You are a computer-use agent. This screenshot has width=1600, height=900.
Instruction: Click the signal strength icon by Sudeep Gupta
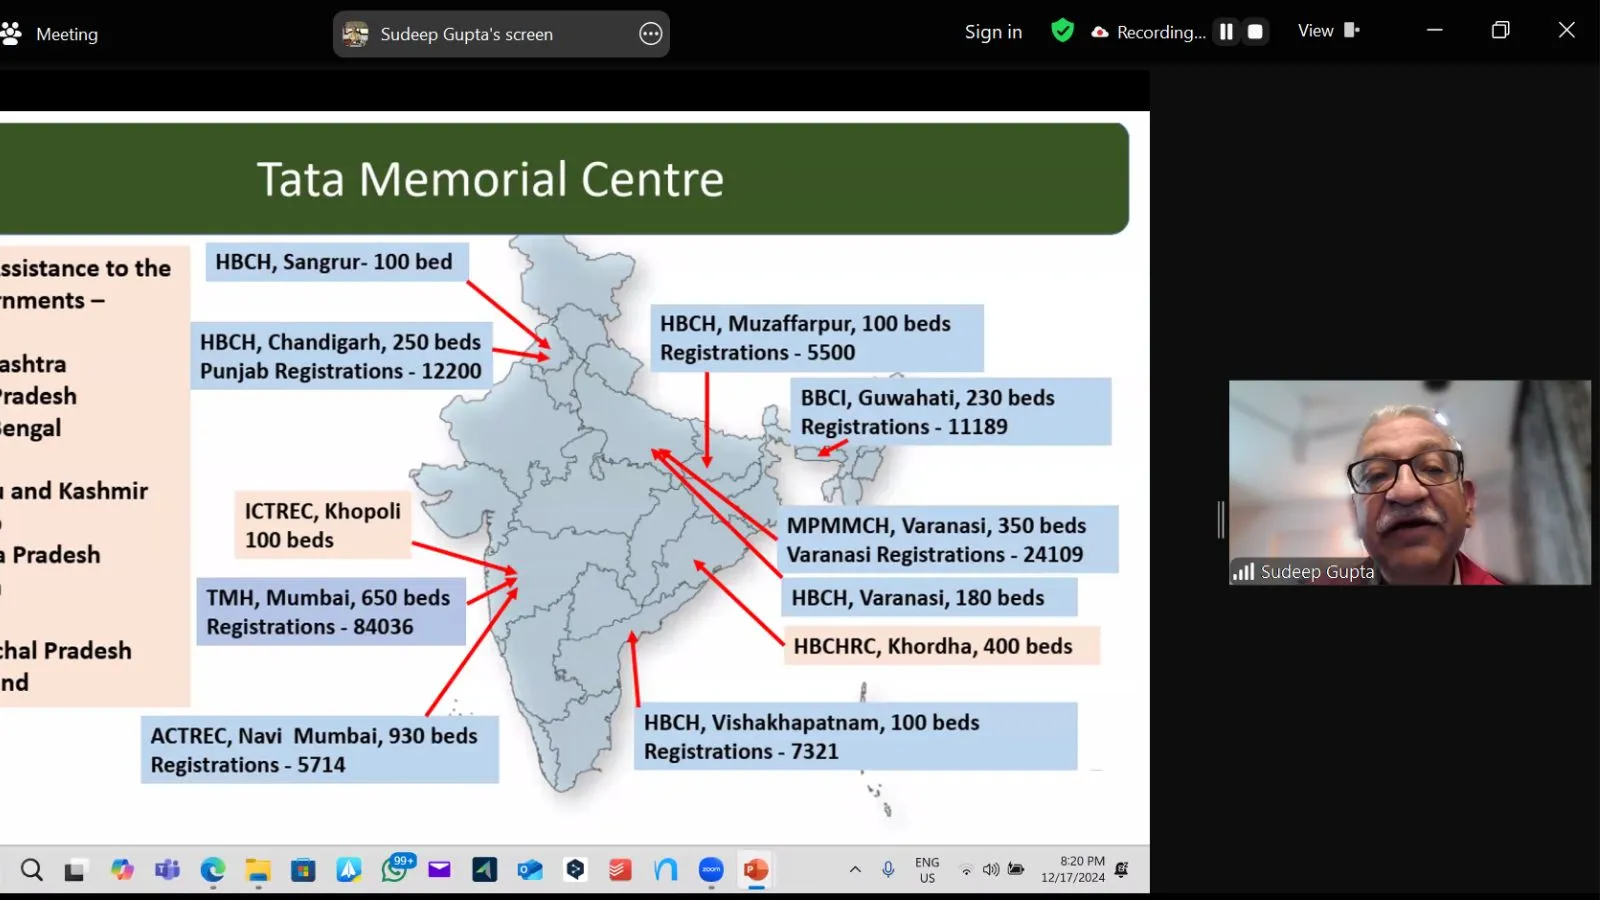[1243, 572]
